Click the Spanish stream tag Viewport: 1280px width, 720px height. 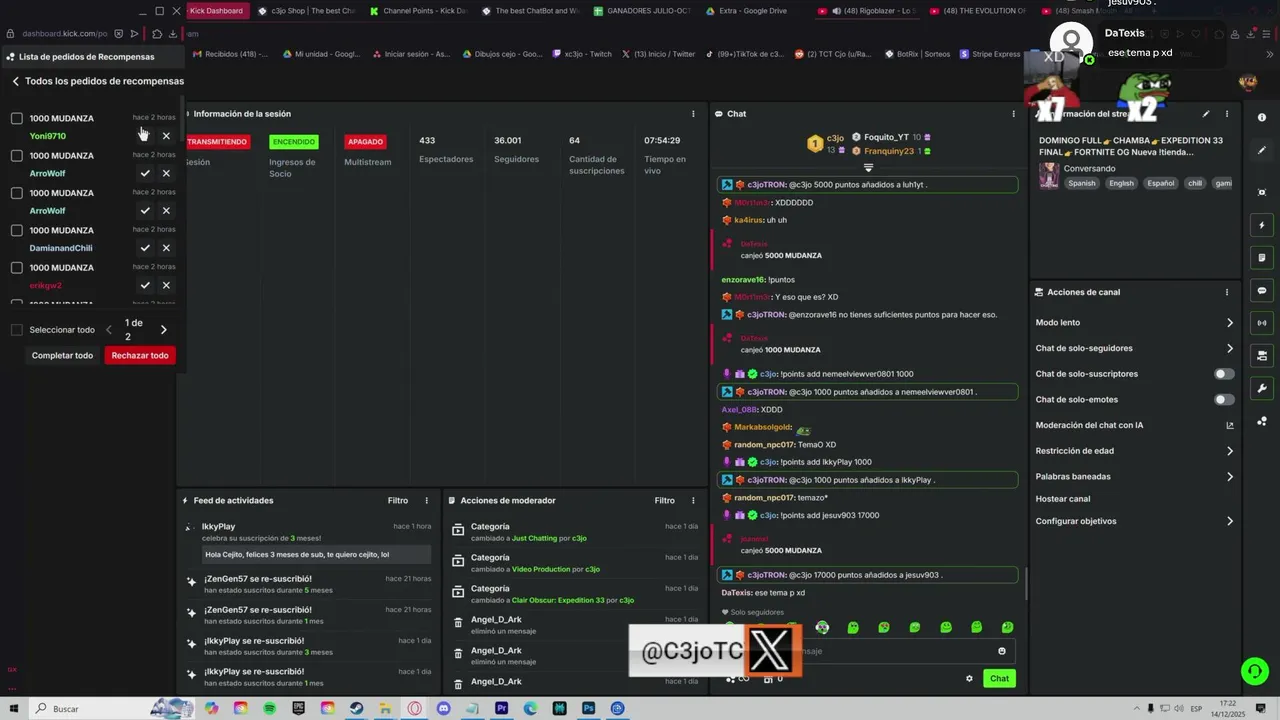click(1081, 183)
